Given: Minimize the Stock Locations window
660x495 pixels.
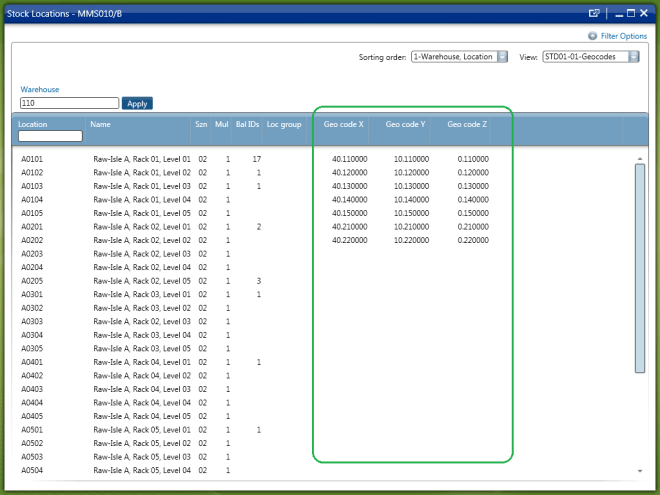Looking at the screenshot, I should click(618, 14).
